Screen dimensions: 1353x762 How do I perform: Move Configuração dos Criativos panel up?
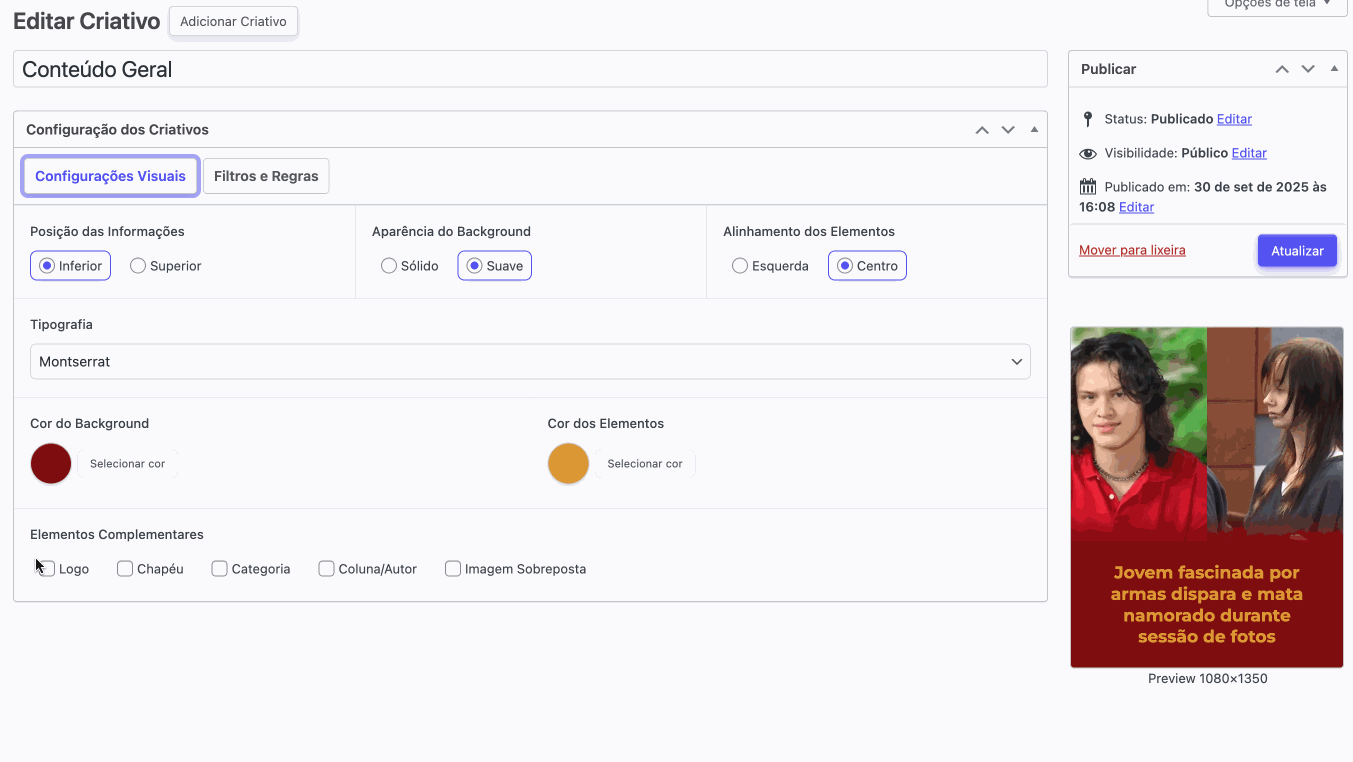tap(982, 130)
